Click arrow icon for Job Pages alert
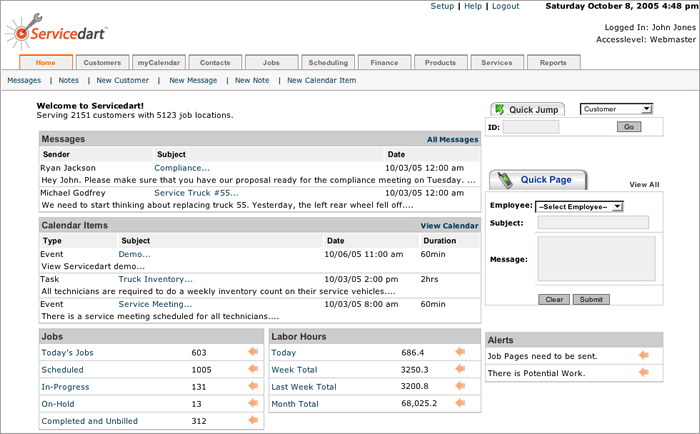 (645, 355)
